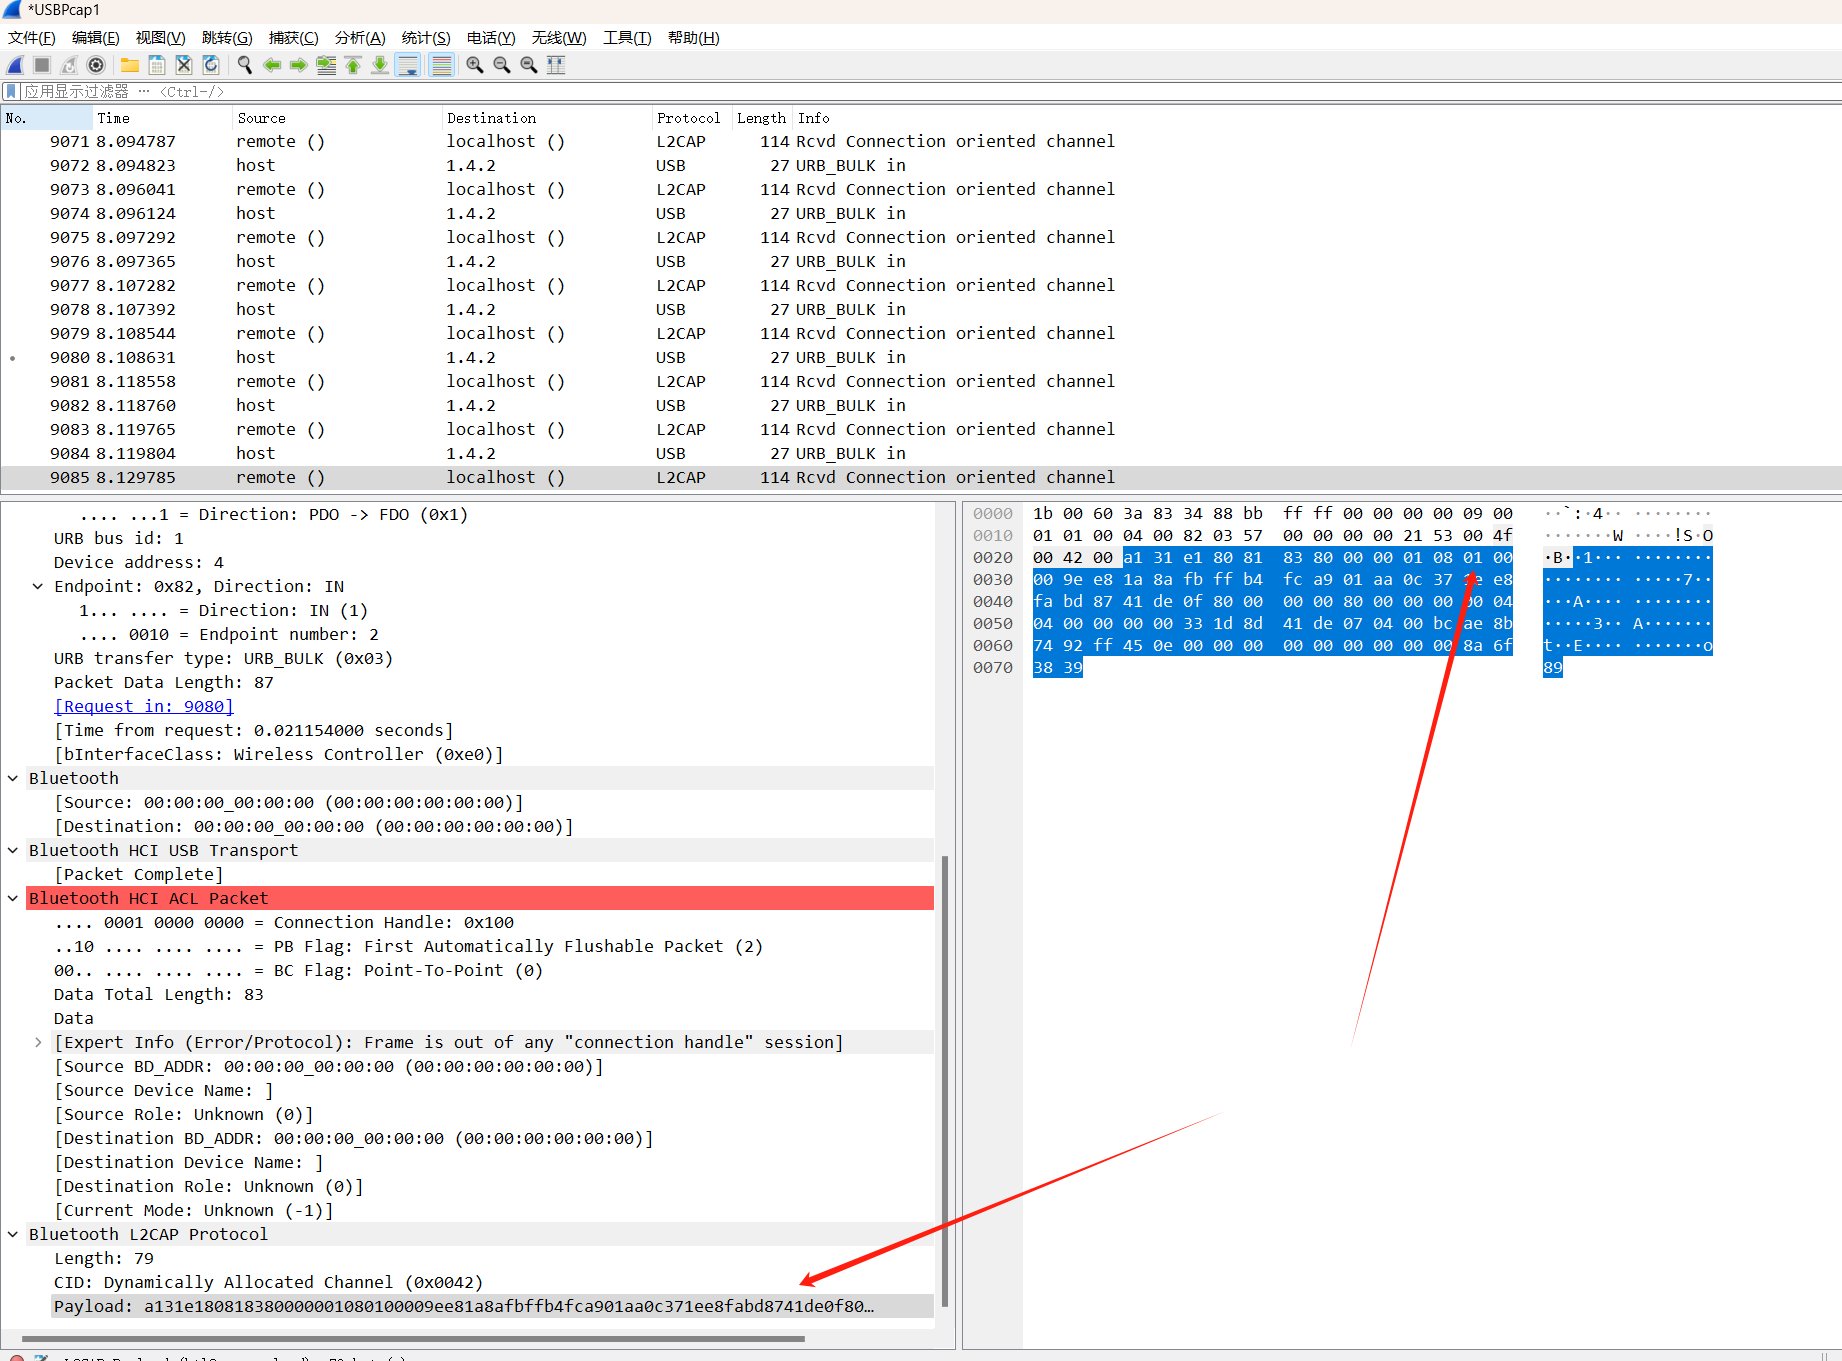Open the 统计(S) menu
This screenshot has height=1361, width=1842.
click(x=426, y=38)
